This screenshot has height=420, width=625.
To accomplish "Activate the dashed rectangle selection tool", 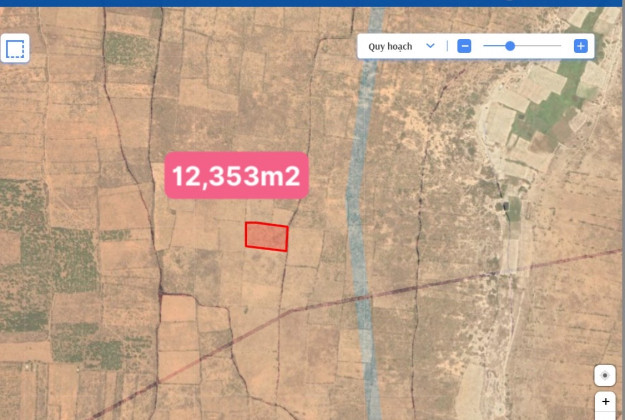I will tap(15, 49).
